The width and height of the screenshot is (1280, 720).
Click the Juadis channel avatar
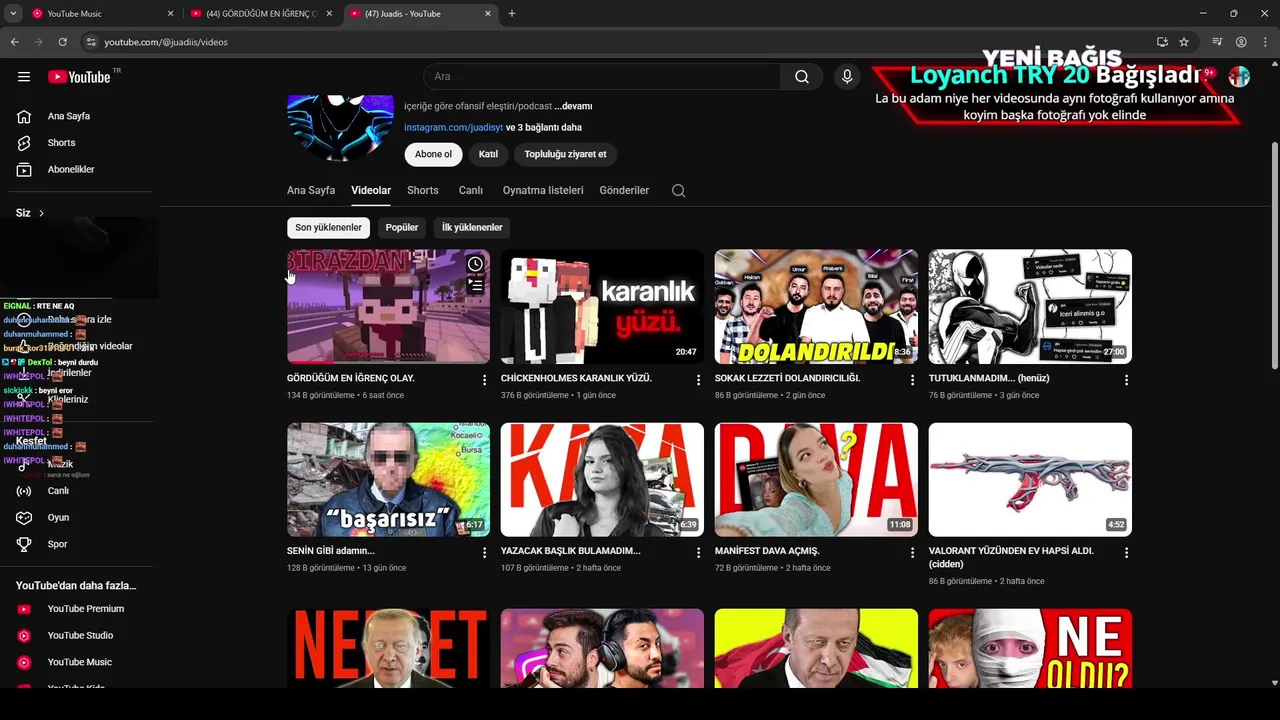340,127
